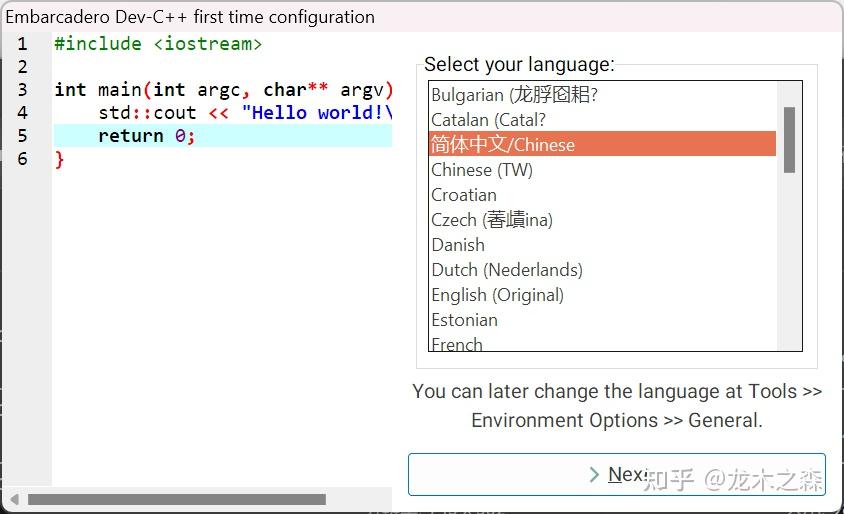Click the int main code line
This screenshot has height=514, width=844.
(x=223, y=89)
